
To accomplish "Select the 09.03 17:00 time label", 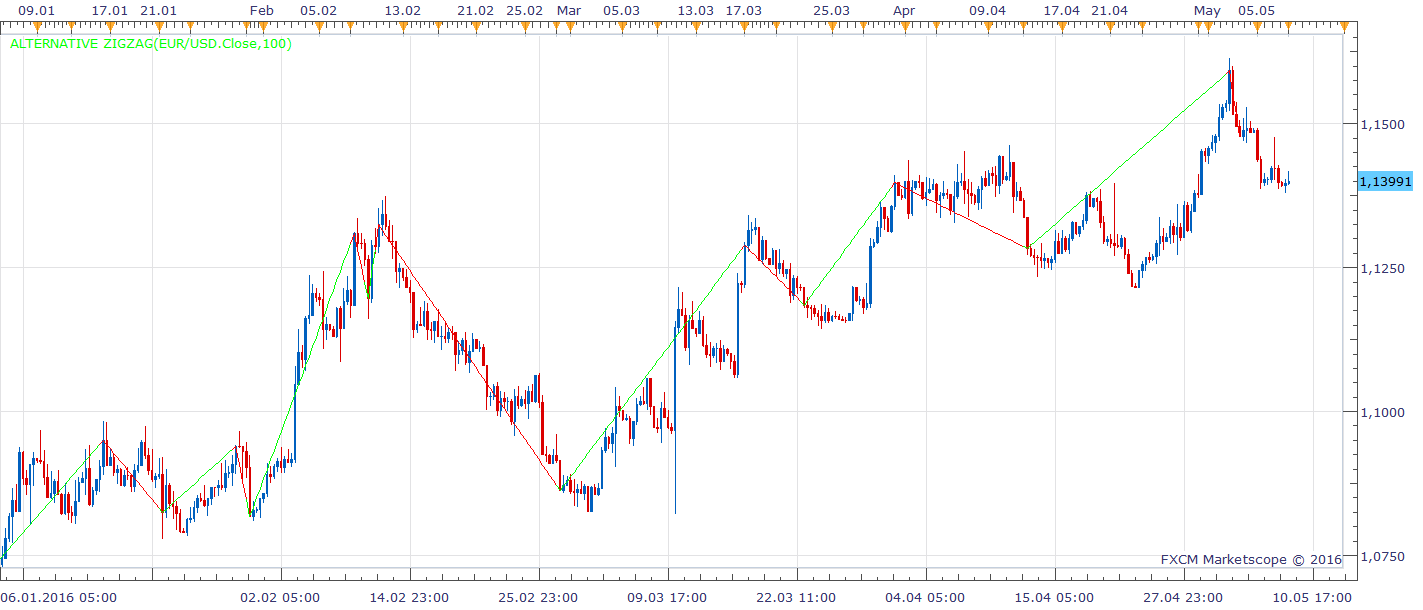I will coord(668,597).
